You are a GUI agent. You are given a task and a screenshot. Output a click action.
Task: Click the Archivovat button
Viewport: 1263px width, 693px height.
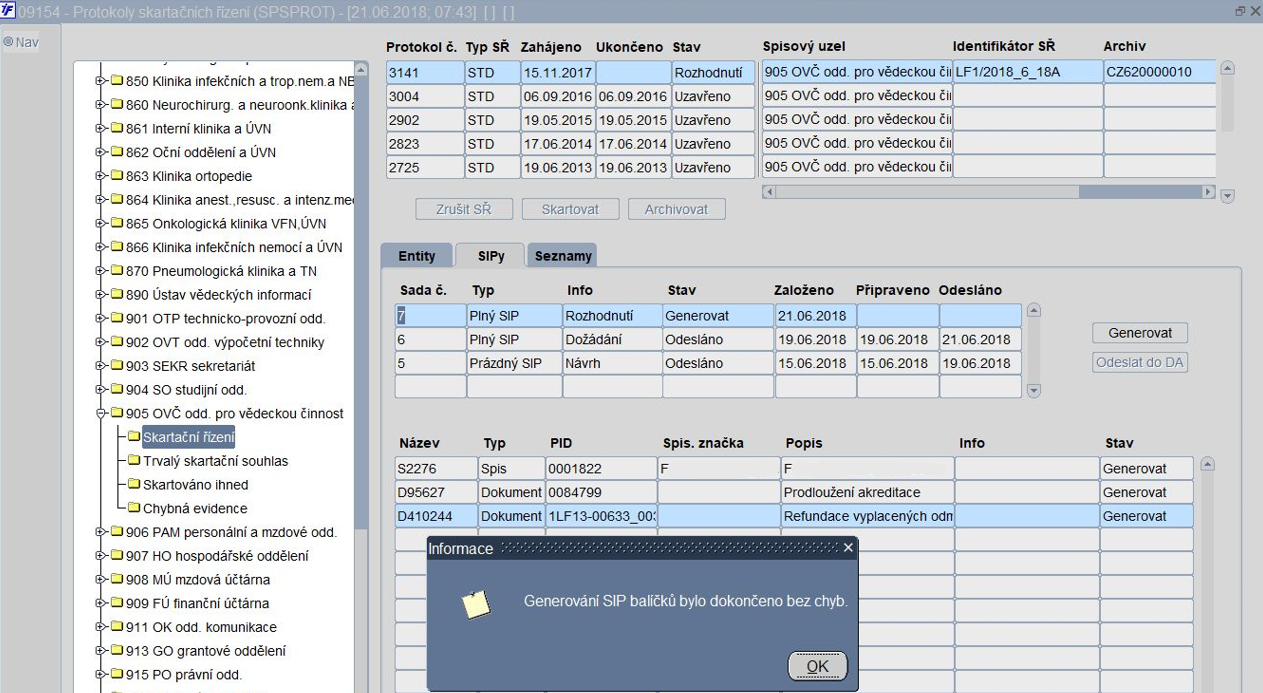(676, 209)
